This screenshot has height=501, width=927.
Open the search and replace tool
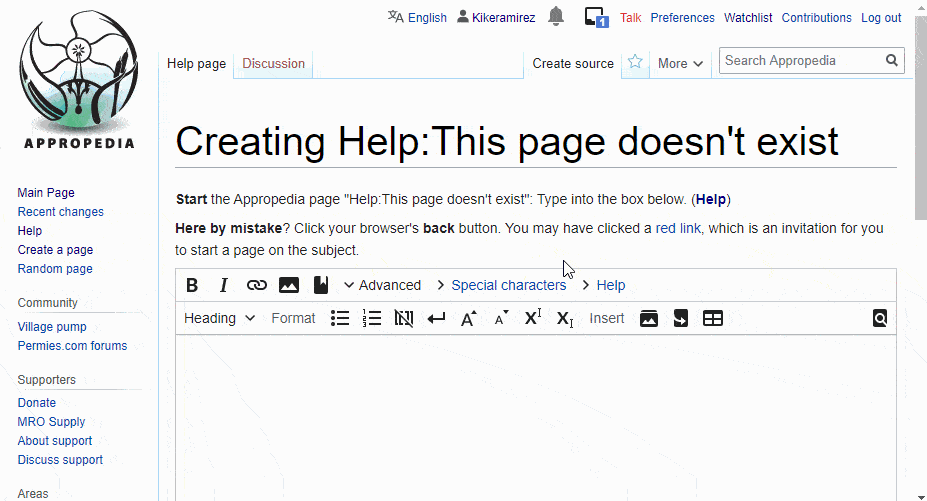coord(880,318)
